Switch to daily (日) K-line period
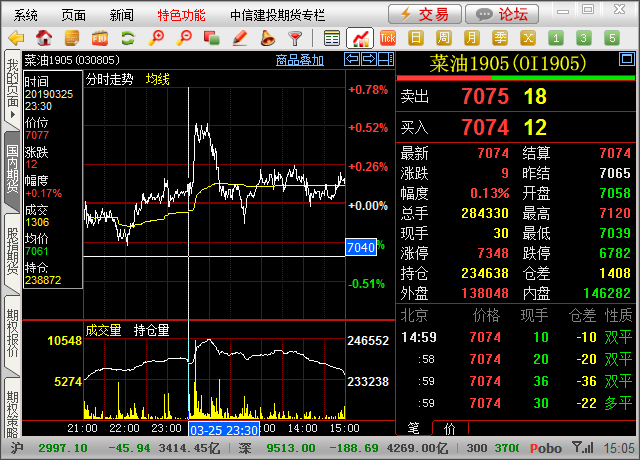Screen dimensions: 640x460 (415, 38)
